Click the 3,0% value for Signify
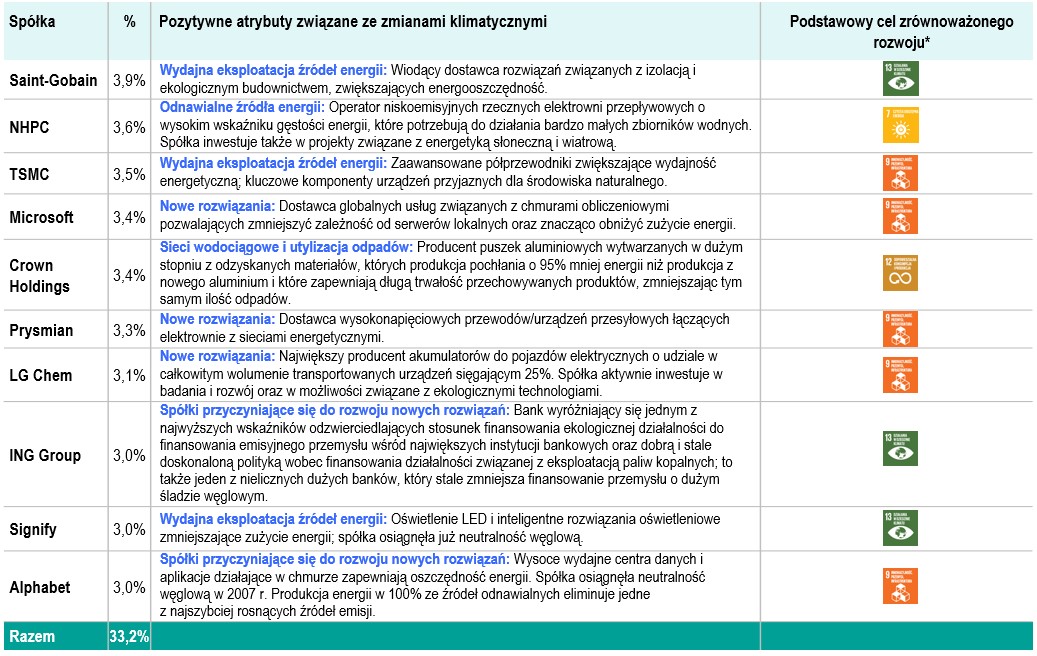Viewport: 1037px width, 656px height. (129, 530)
